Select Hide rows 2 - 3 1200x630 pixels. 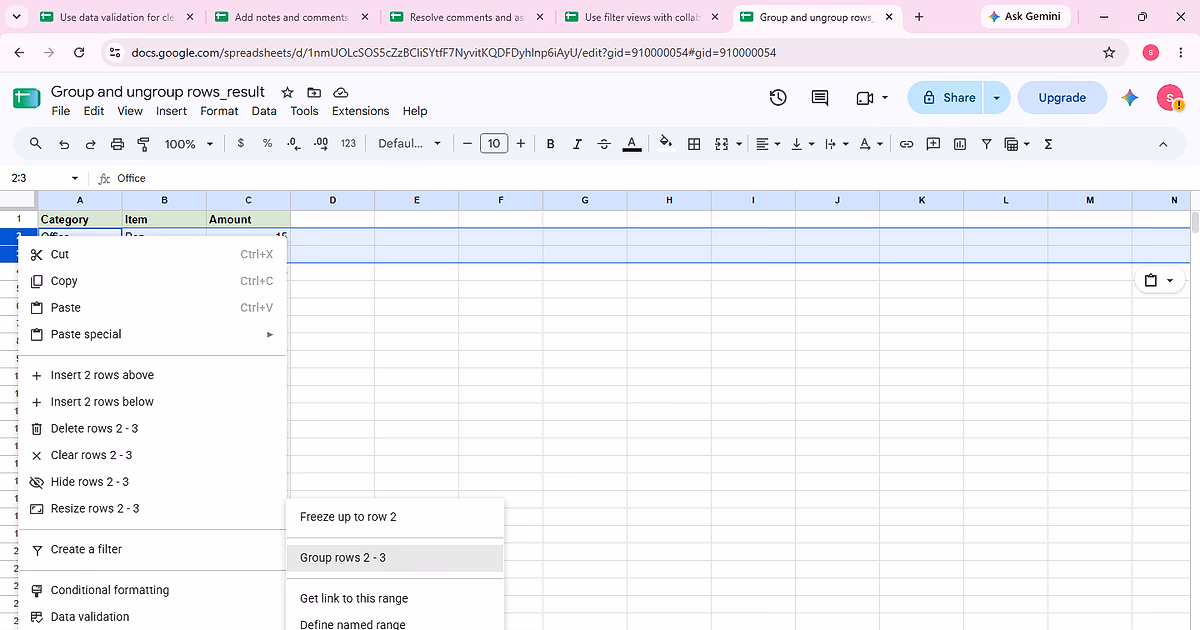pos(152,482)
